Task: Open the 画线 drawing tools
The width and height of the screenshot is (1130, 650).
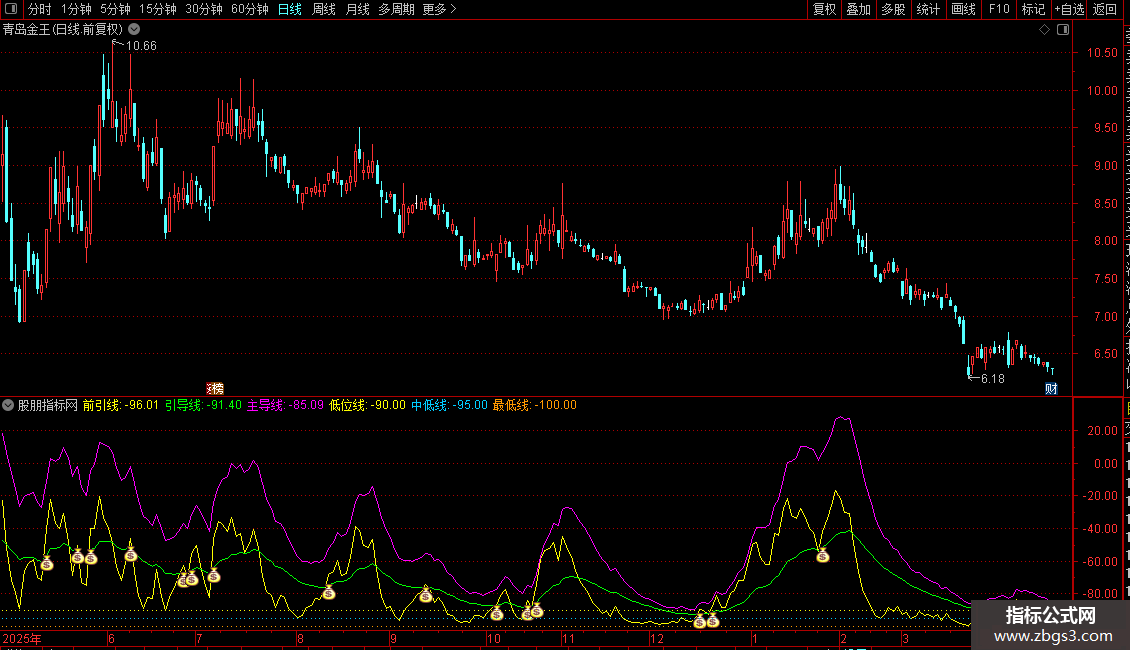Action: click(x=963, y=10)
